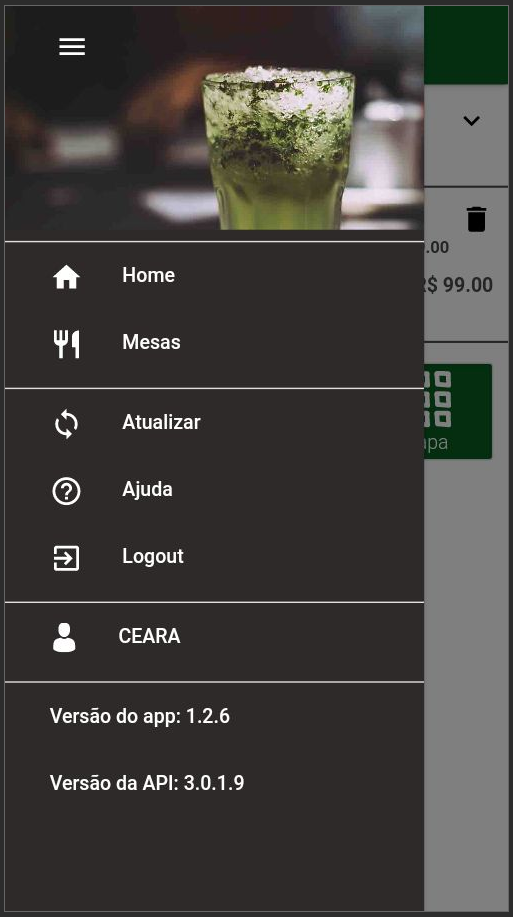Open the Home menu item
Screen dimensions: 513x917
click(214, 275)
